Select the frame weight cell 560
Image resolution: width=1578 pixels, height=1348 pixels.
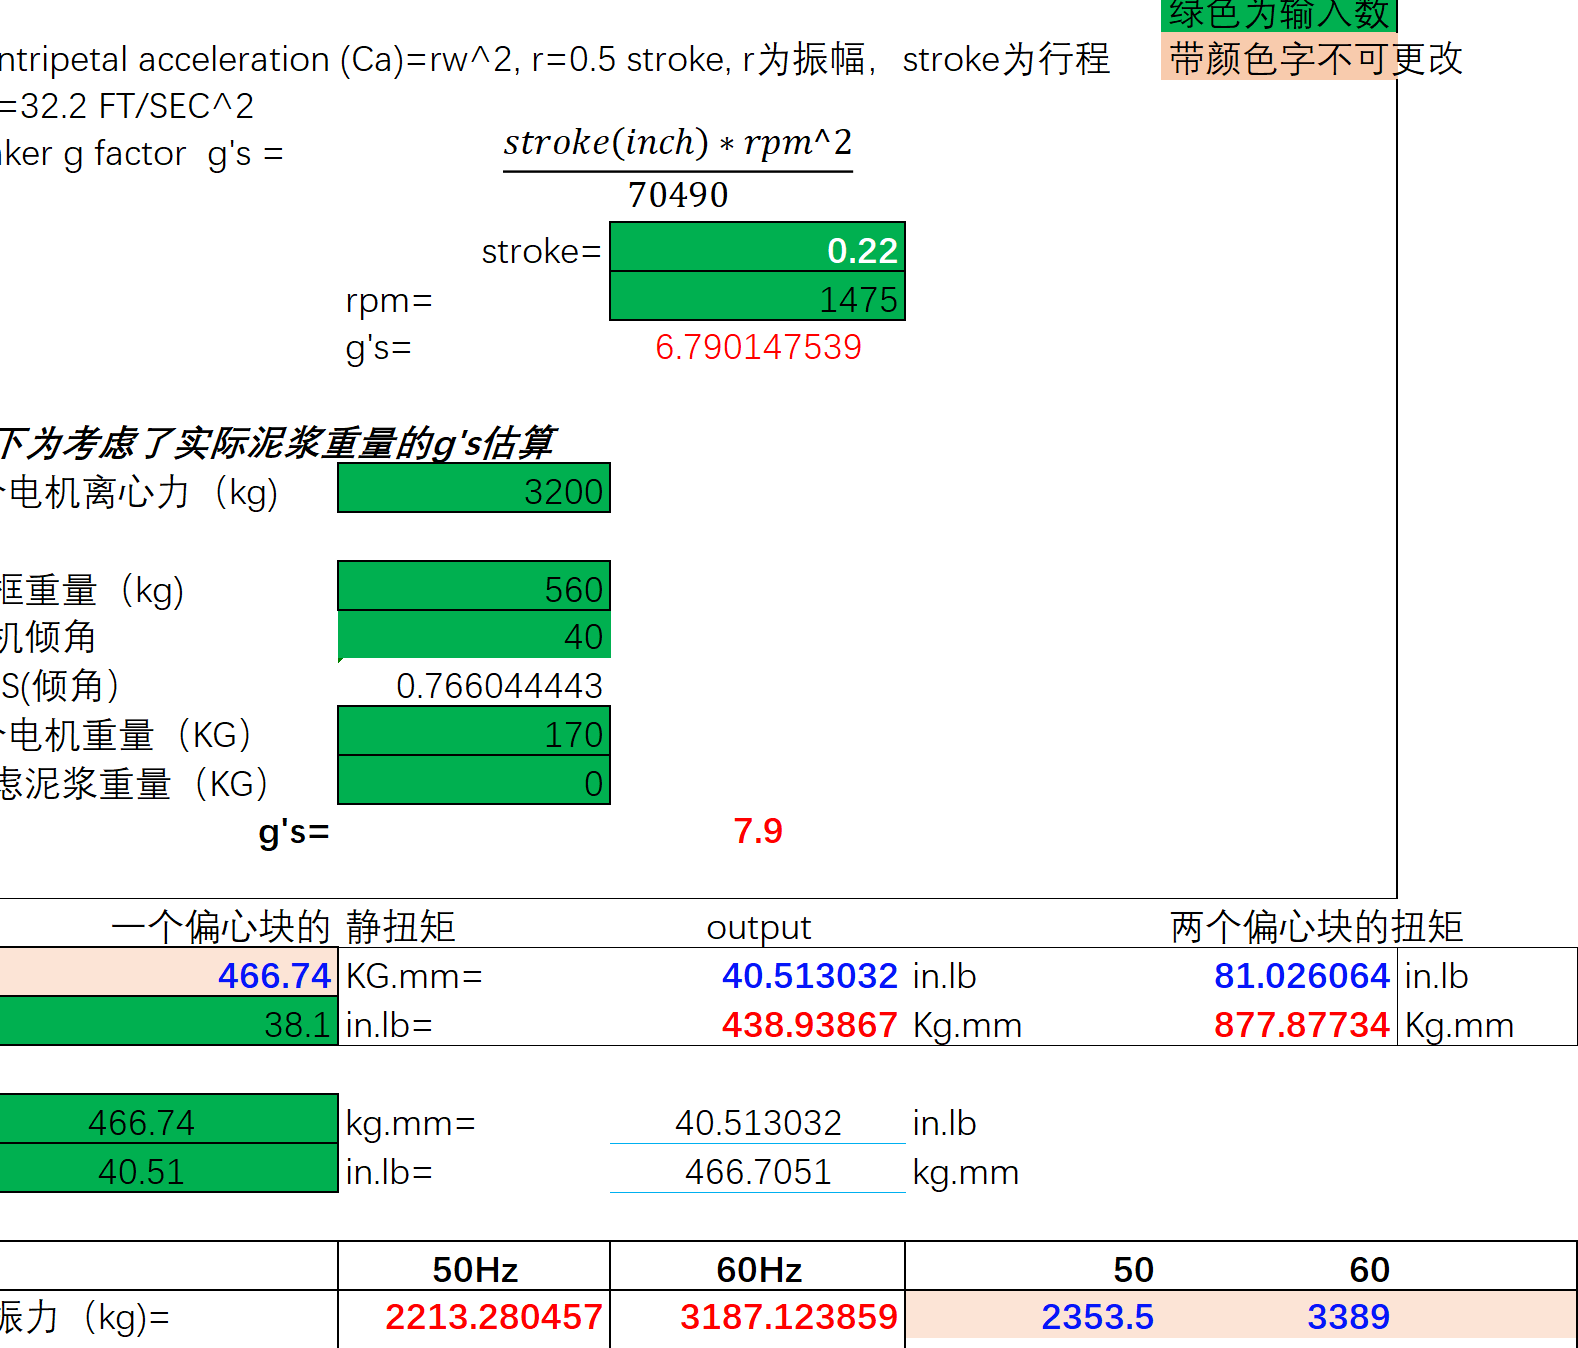(x=474, y=586)
